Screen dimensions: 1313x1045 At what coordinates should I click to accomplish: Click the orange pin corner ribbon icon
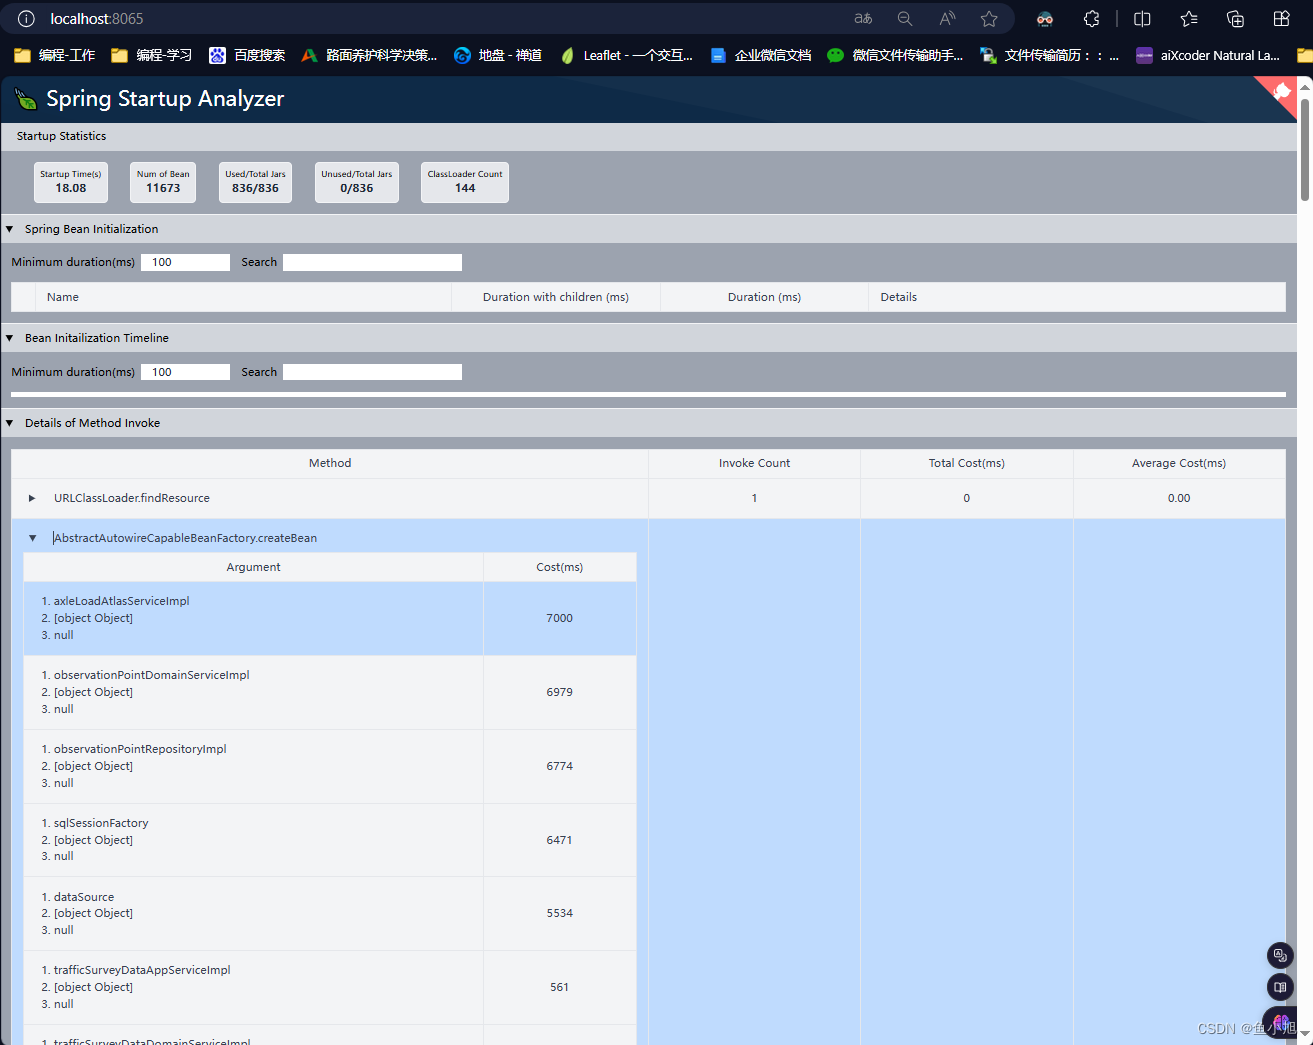(x=1282, y=91)
